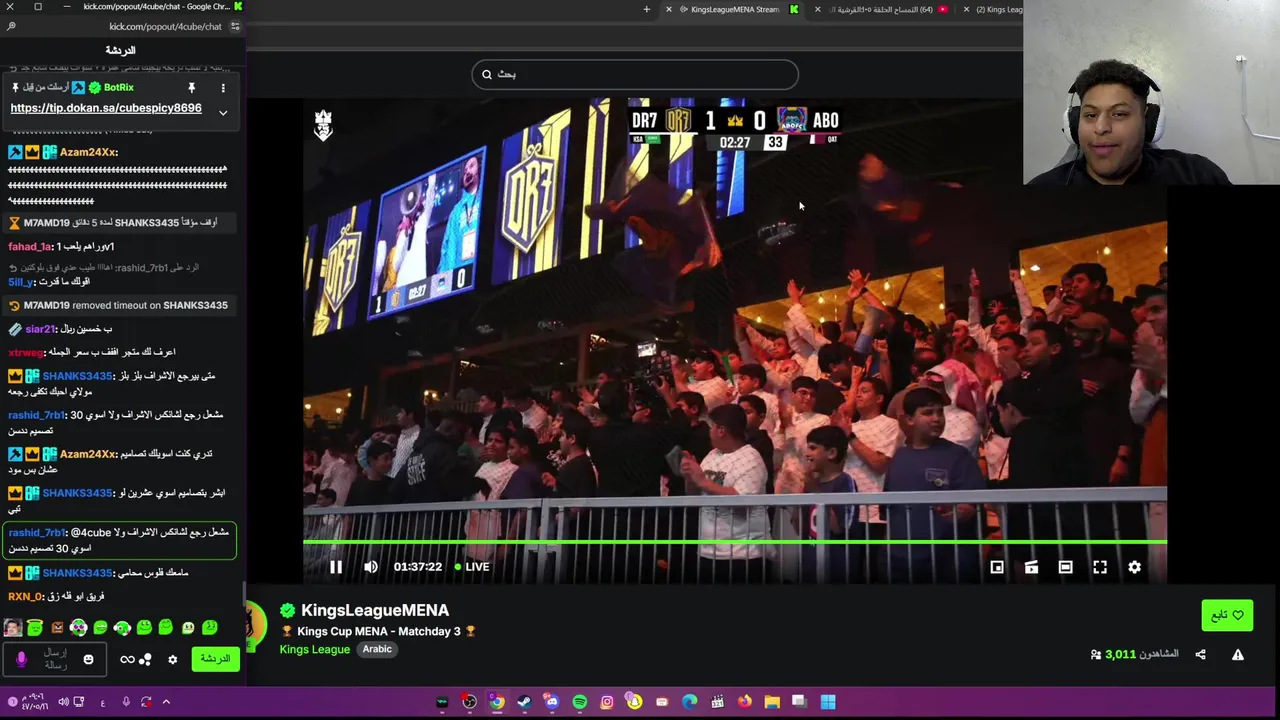The width and height of the screenshot is (1280, 720).
Task: Open KingsLeagueMENA channel name
Action: click(375, 610)
